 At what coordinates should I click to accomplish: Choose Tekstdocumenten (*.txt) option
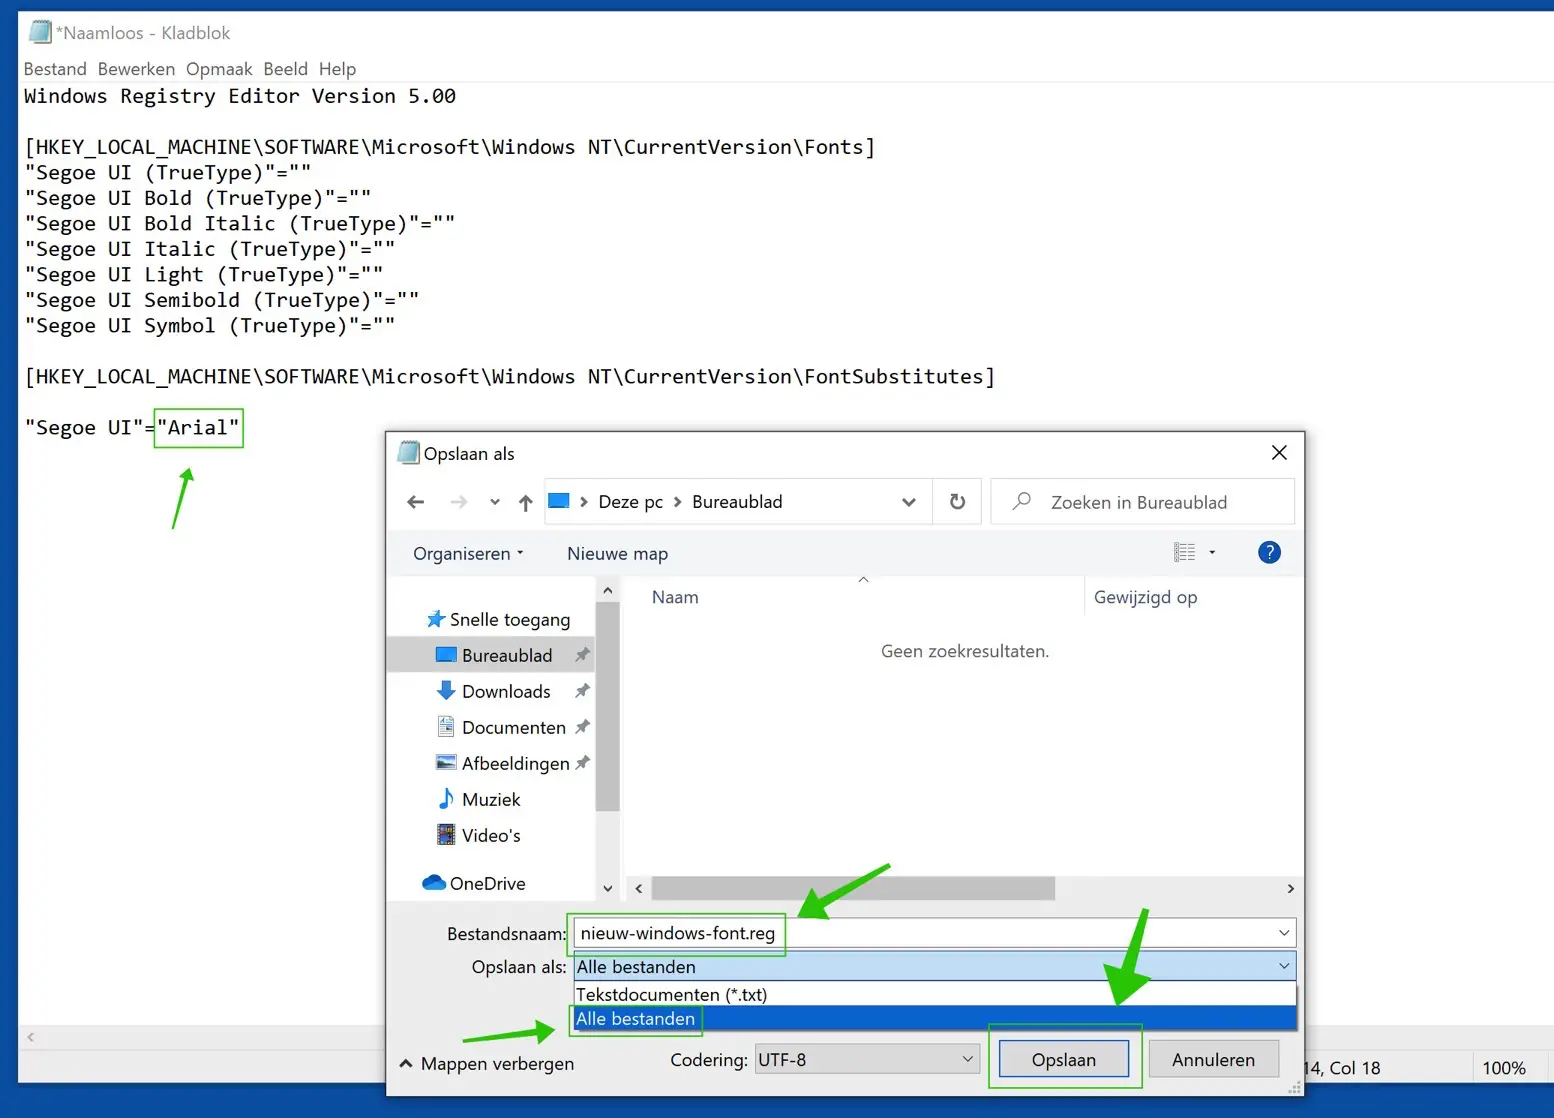[x=934, y=994]
